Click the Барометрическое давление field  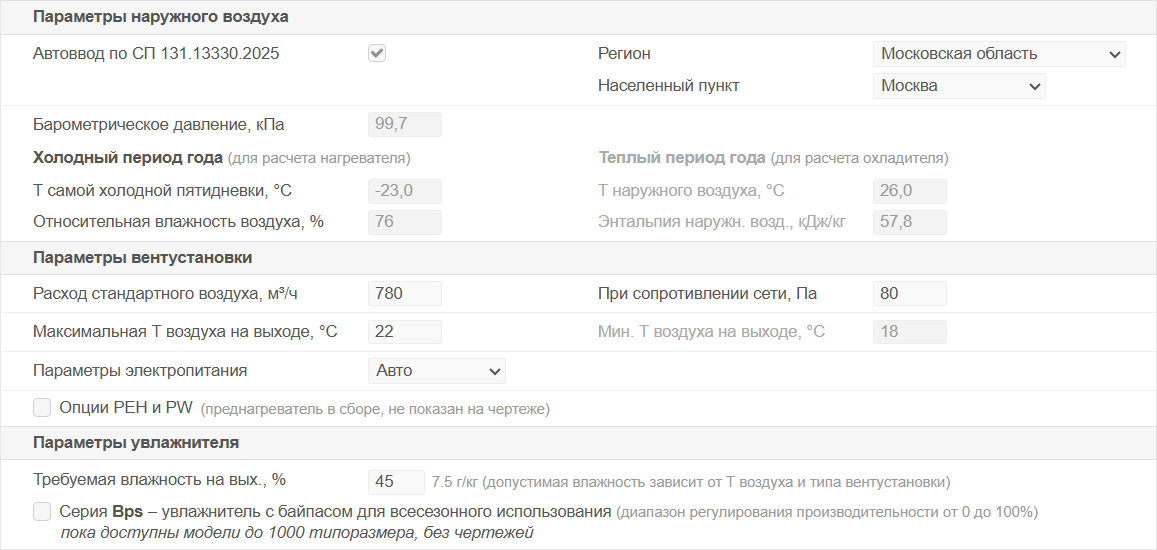[x=405, y=125]
